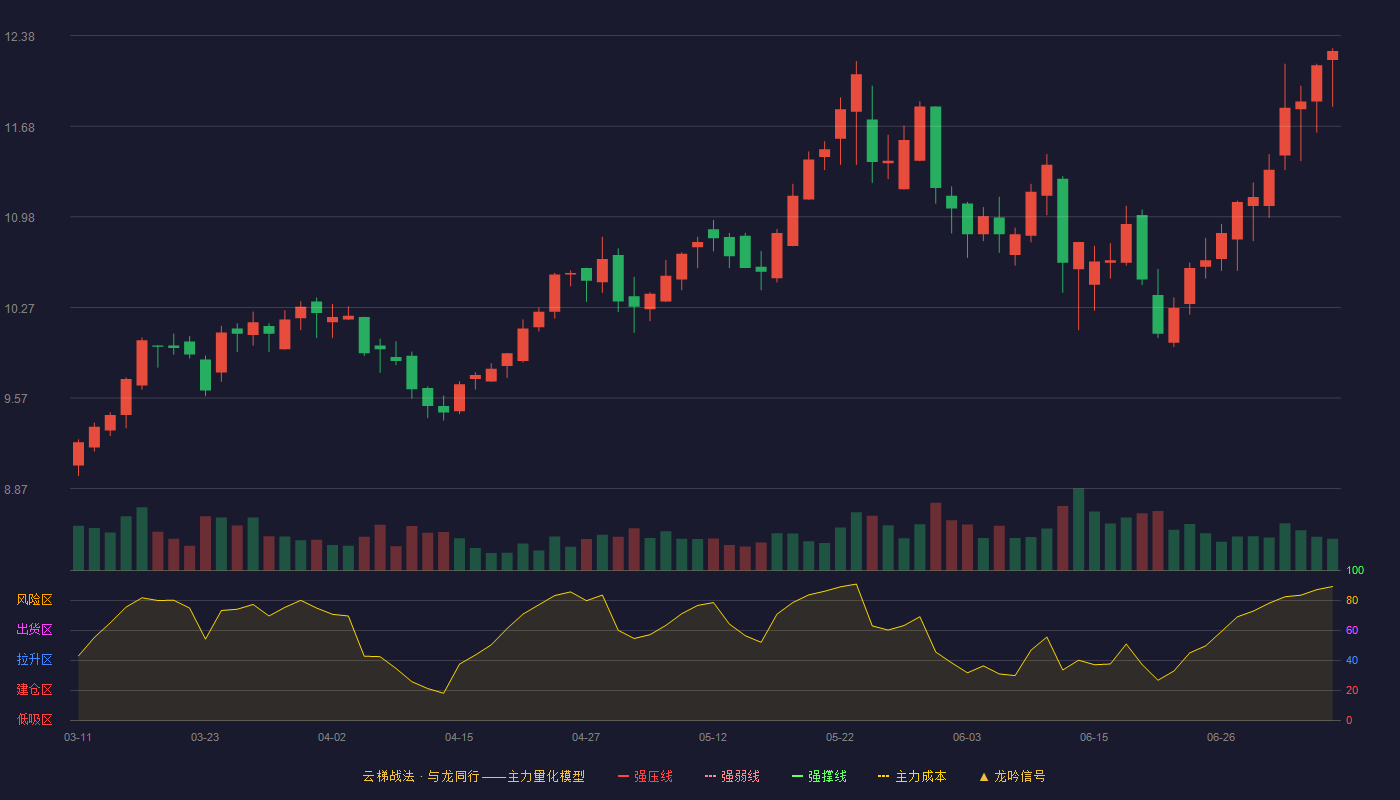Click the red 强压线 legend line marker
Image resolution: width=1400 pixels, height=800 pixels.
pos(624,776)
